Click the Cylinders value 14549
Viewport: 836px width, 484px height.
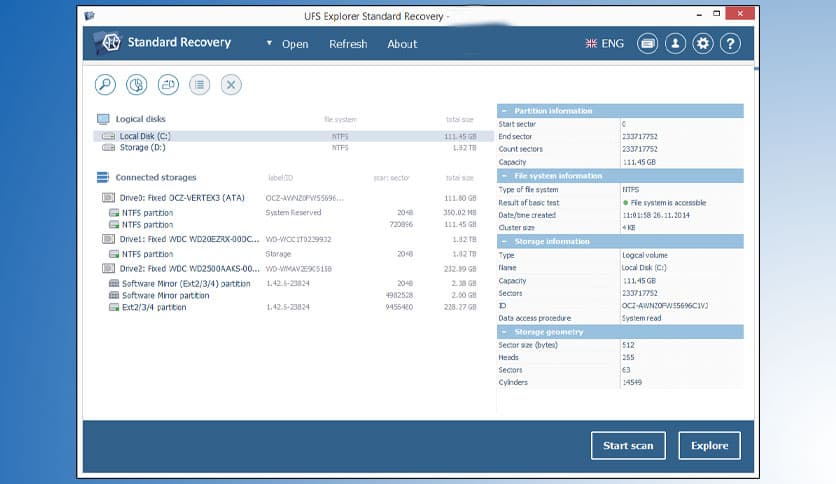point(632,383)
